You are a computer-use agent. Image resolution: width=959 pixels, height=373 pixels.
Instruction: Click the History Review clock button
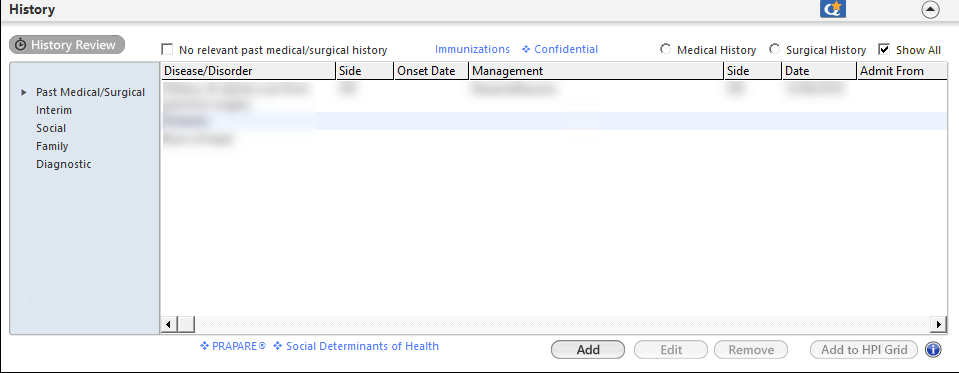[x=67, y=45]
